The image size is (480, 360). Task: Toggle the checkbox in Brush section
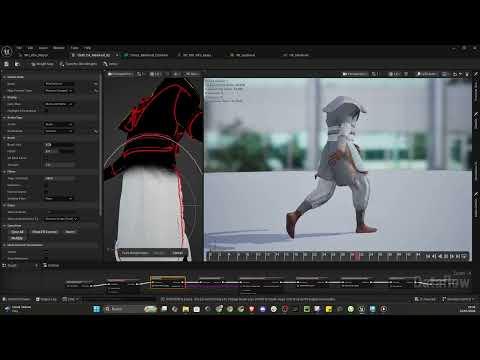(x=46, y=158)
